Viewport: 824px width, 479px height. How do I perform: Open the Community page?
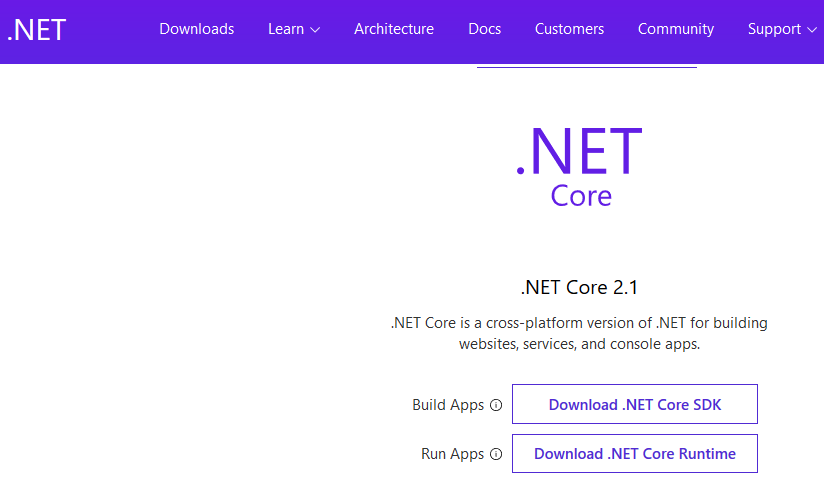(x=676, y=29)
